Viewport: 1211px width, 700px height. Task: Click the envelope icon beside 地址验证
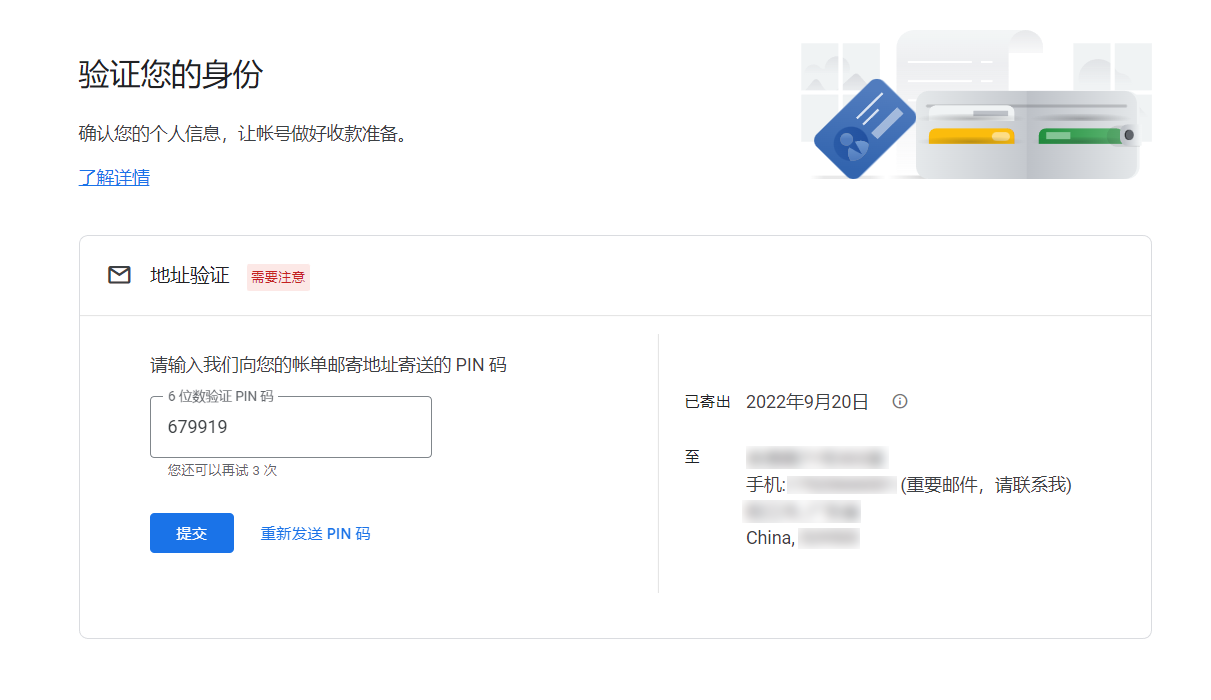tap(119, 275)
